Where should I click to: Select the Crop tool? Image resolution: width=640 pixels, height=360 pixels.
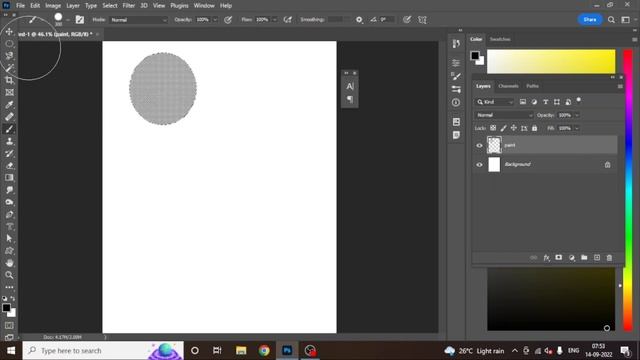(9, 80)
